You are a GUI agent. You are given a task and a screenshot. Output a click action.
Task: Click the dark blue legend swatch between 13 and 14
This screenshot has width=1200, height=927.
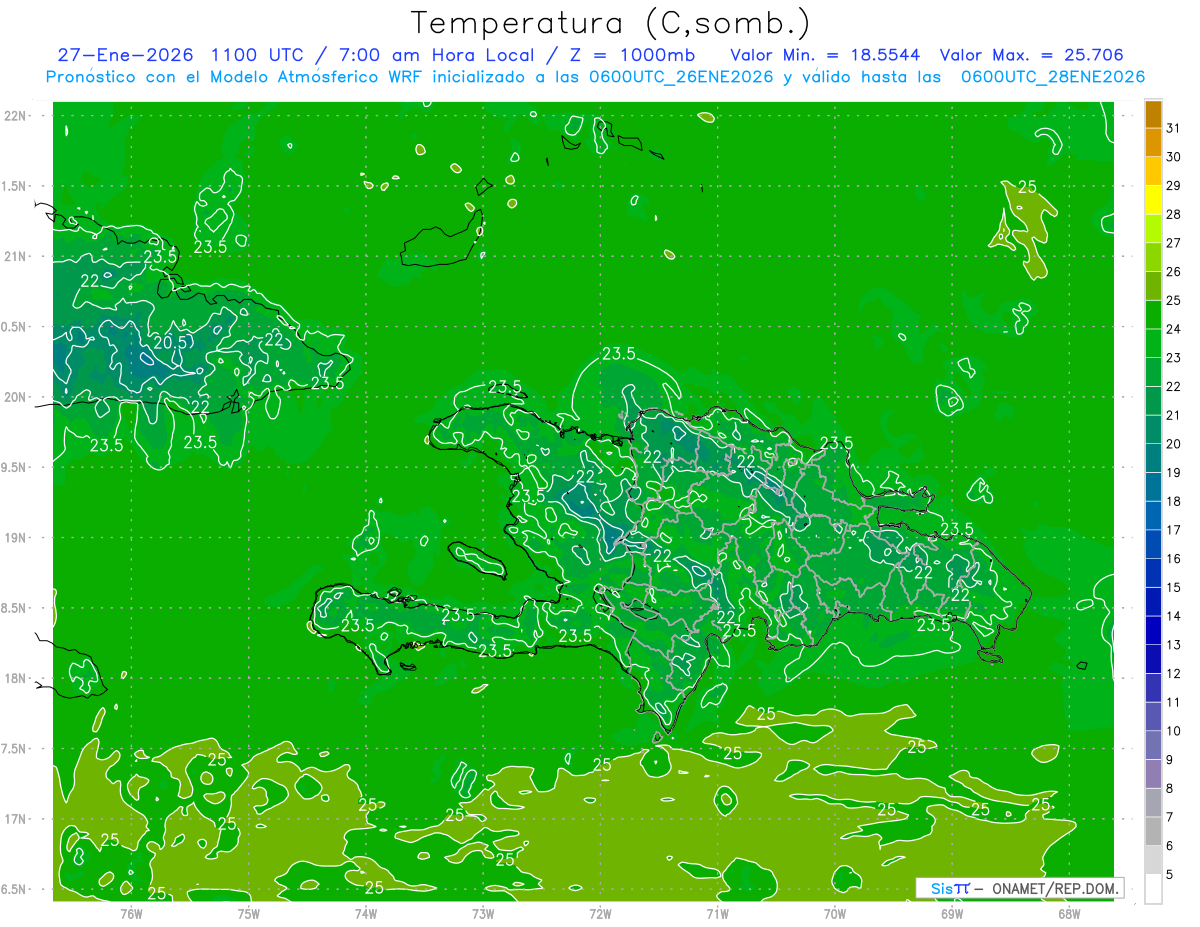pyautogui.click(x=1153, y=631)
